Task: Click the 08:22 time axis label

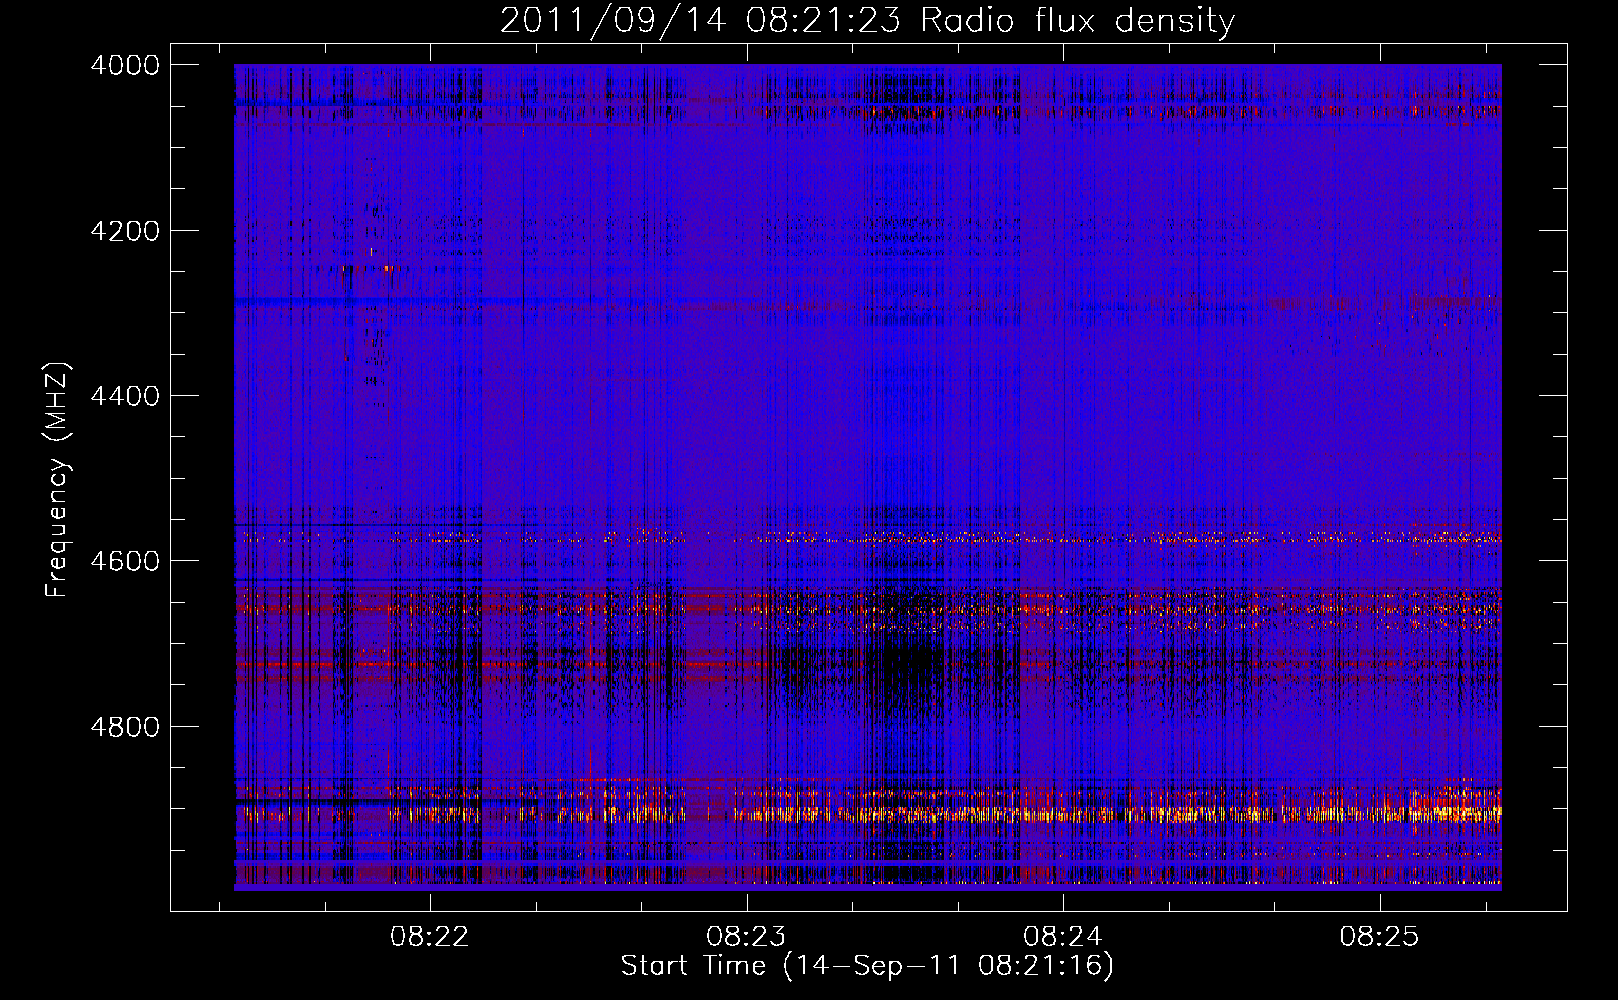Action: (430, 937)
